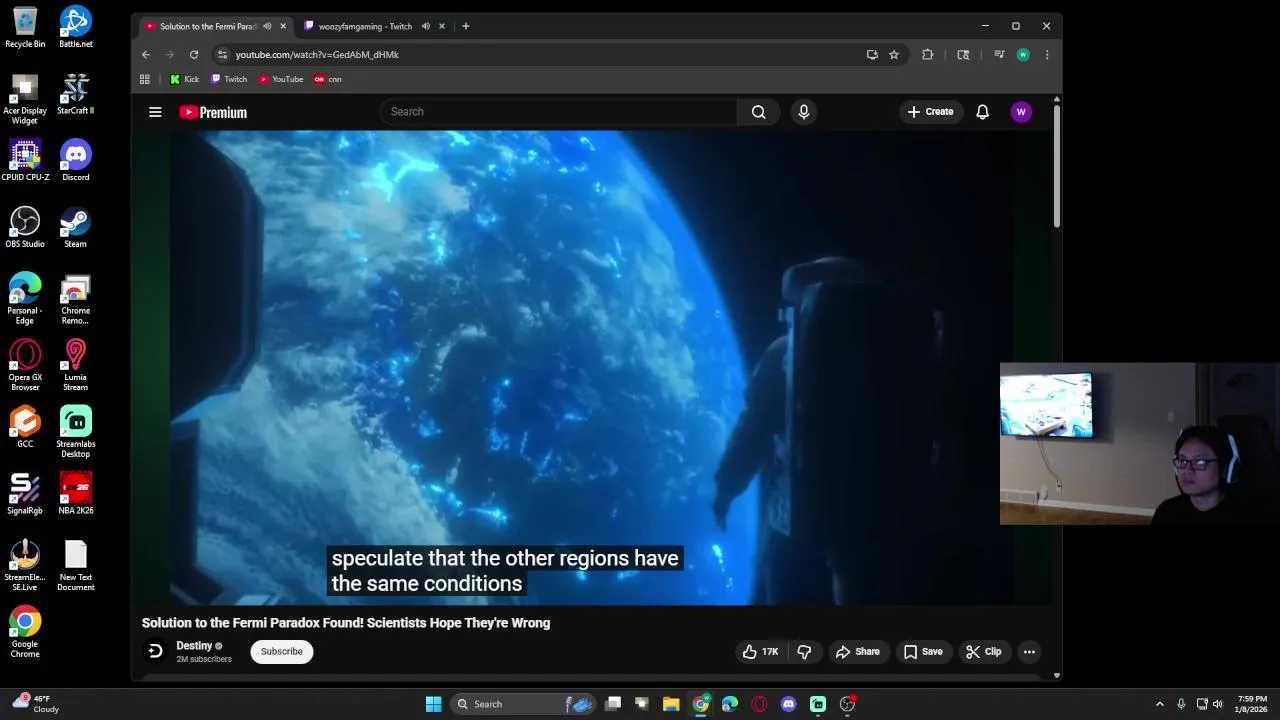This screenshot has height=720, width=1280.
Task: Open the YouTube guide hamburger menu
Action: [x=155, y=112]
